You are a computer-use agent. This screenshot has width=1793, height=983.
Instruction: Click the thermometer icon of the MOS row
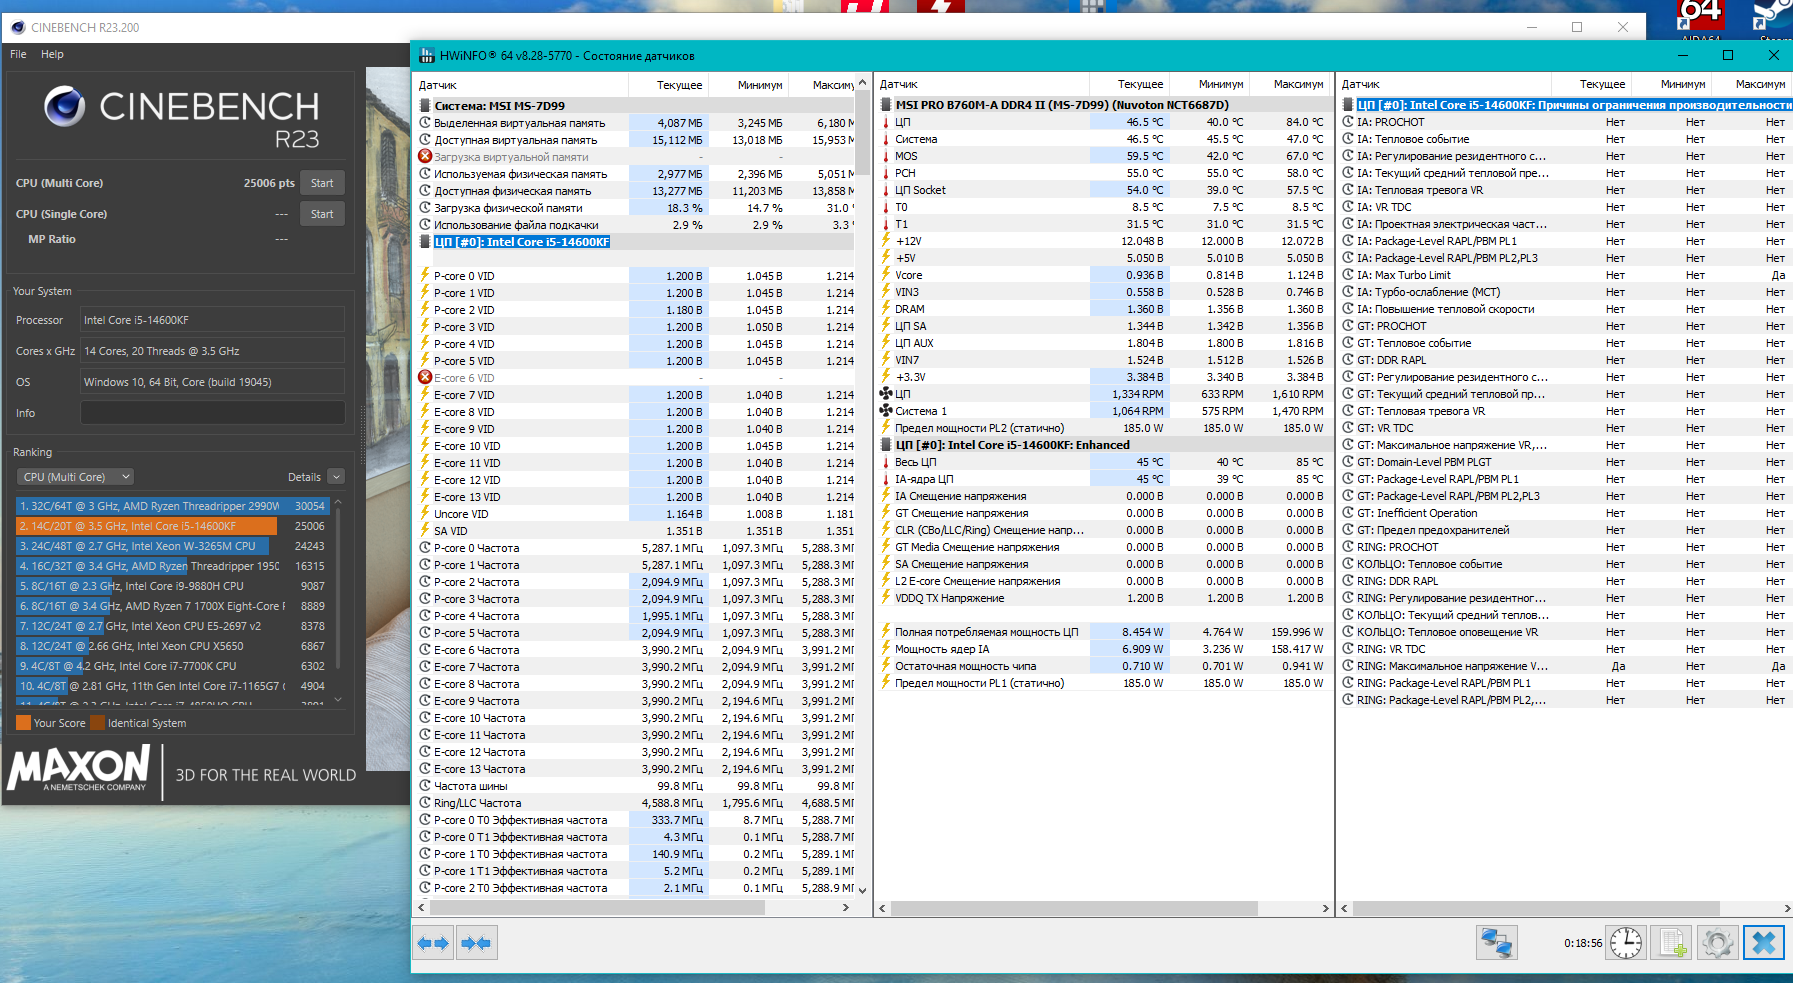pyautogui.click(x=886, y=156)
